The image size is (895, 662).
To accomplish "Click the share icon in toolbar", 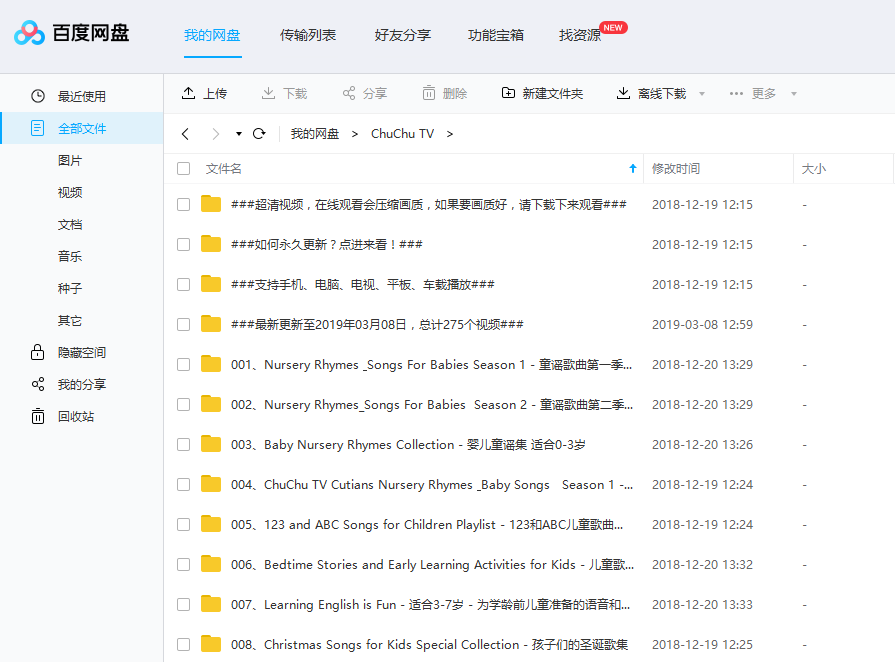I will pyautogui.click(x=349, y=93).
